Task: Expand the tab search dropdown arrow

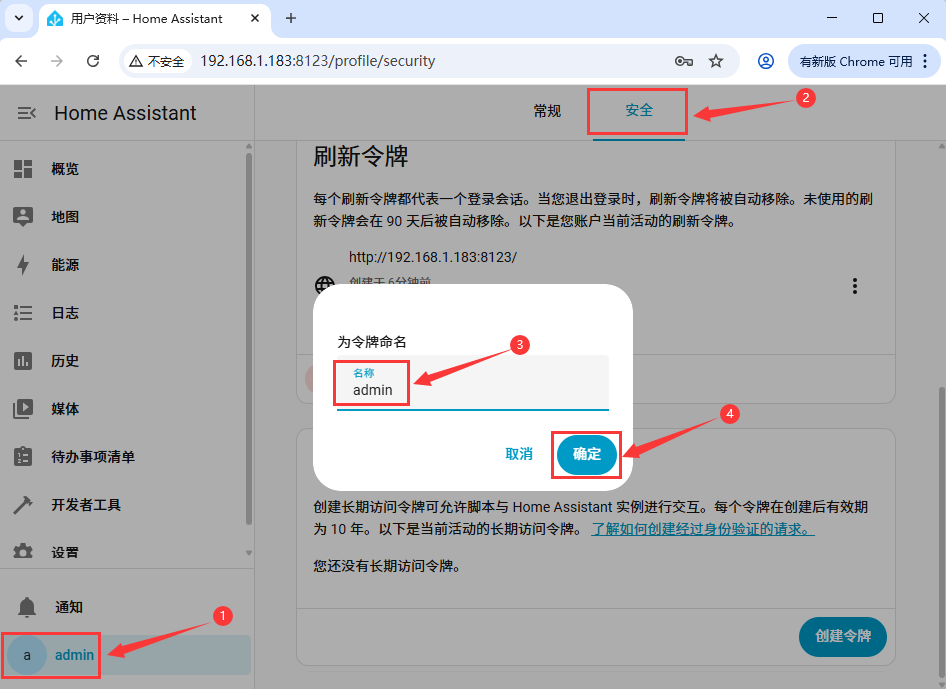Action: click(x=19, y=18)
